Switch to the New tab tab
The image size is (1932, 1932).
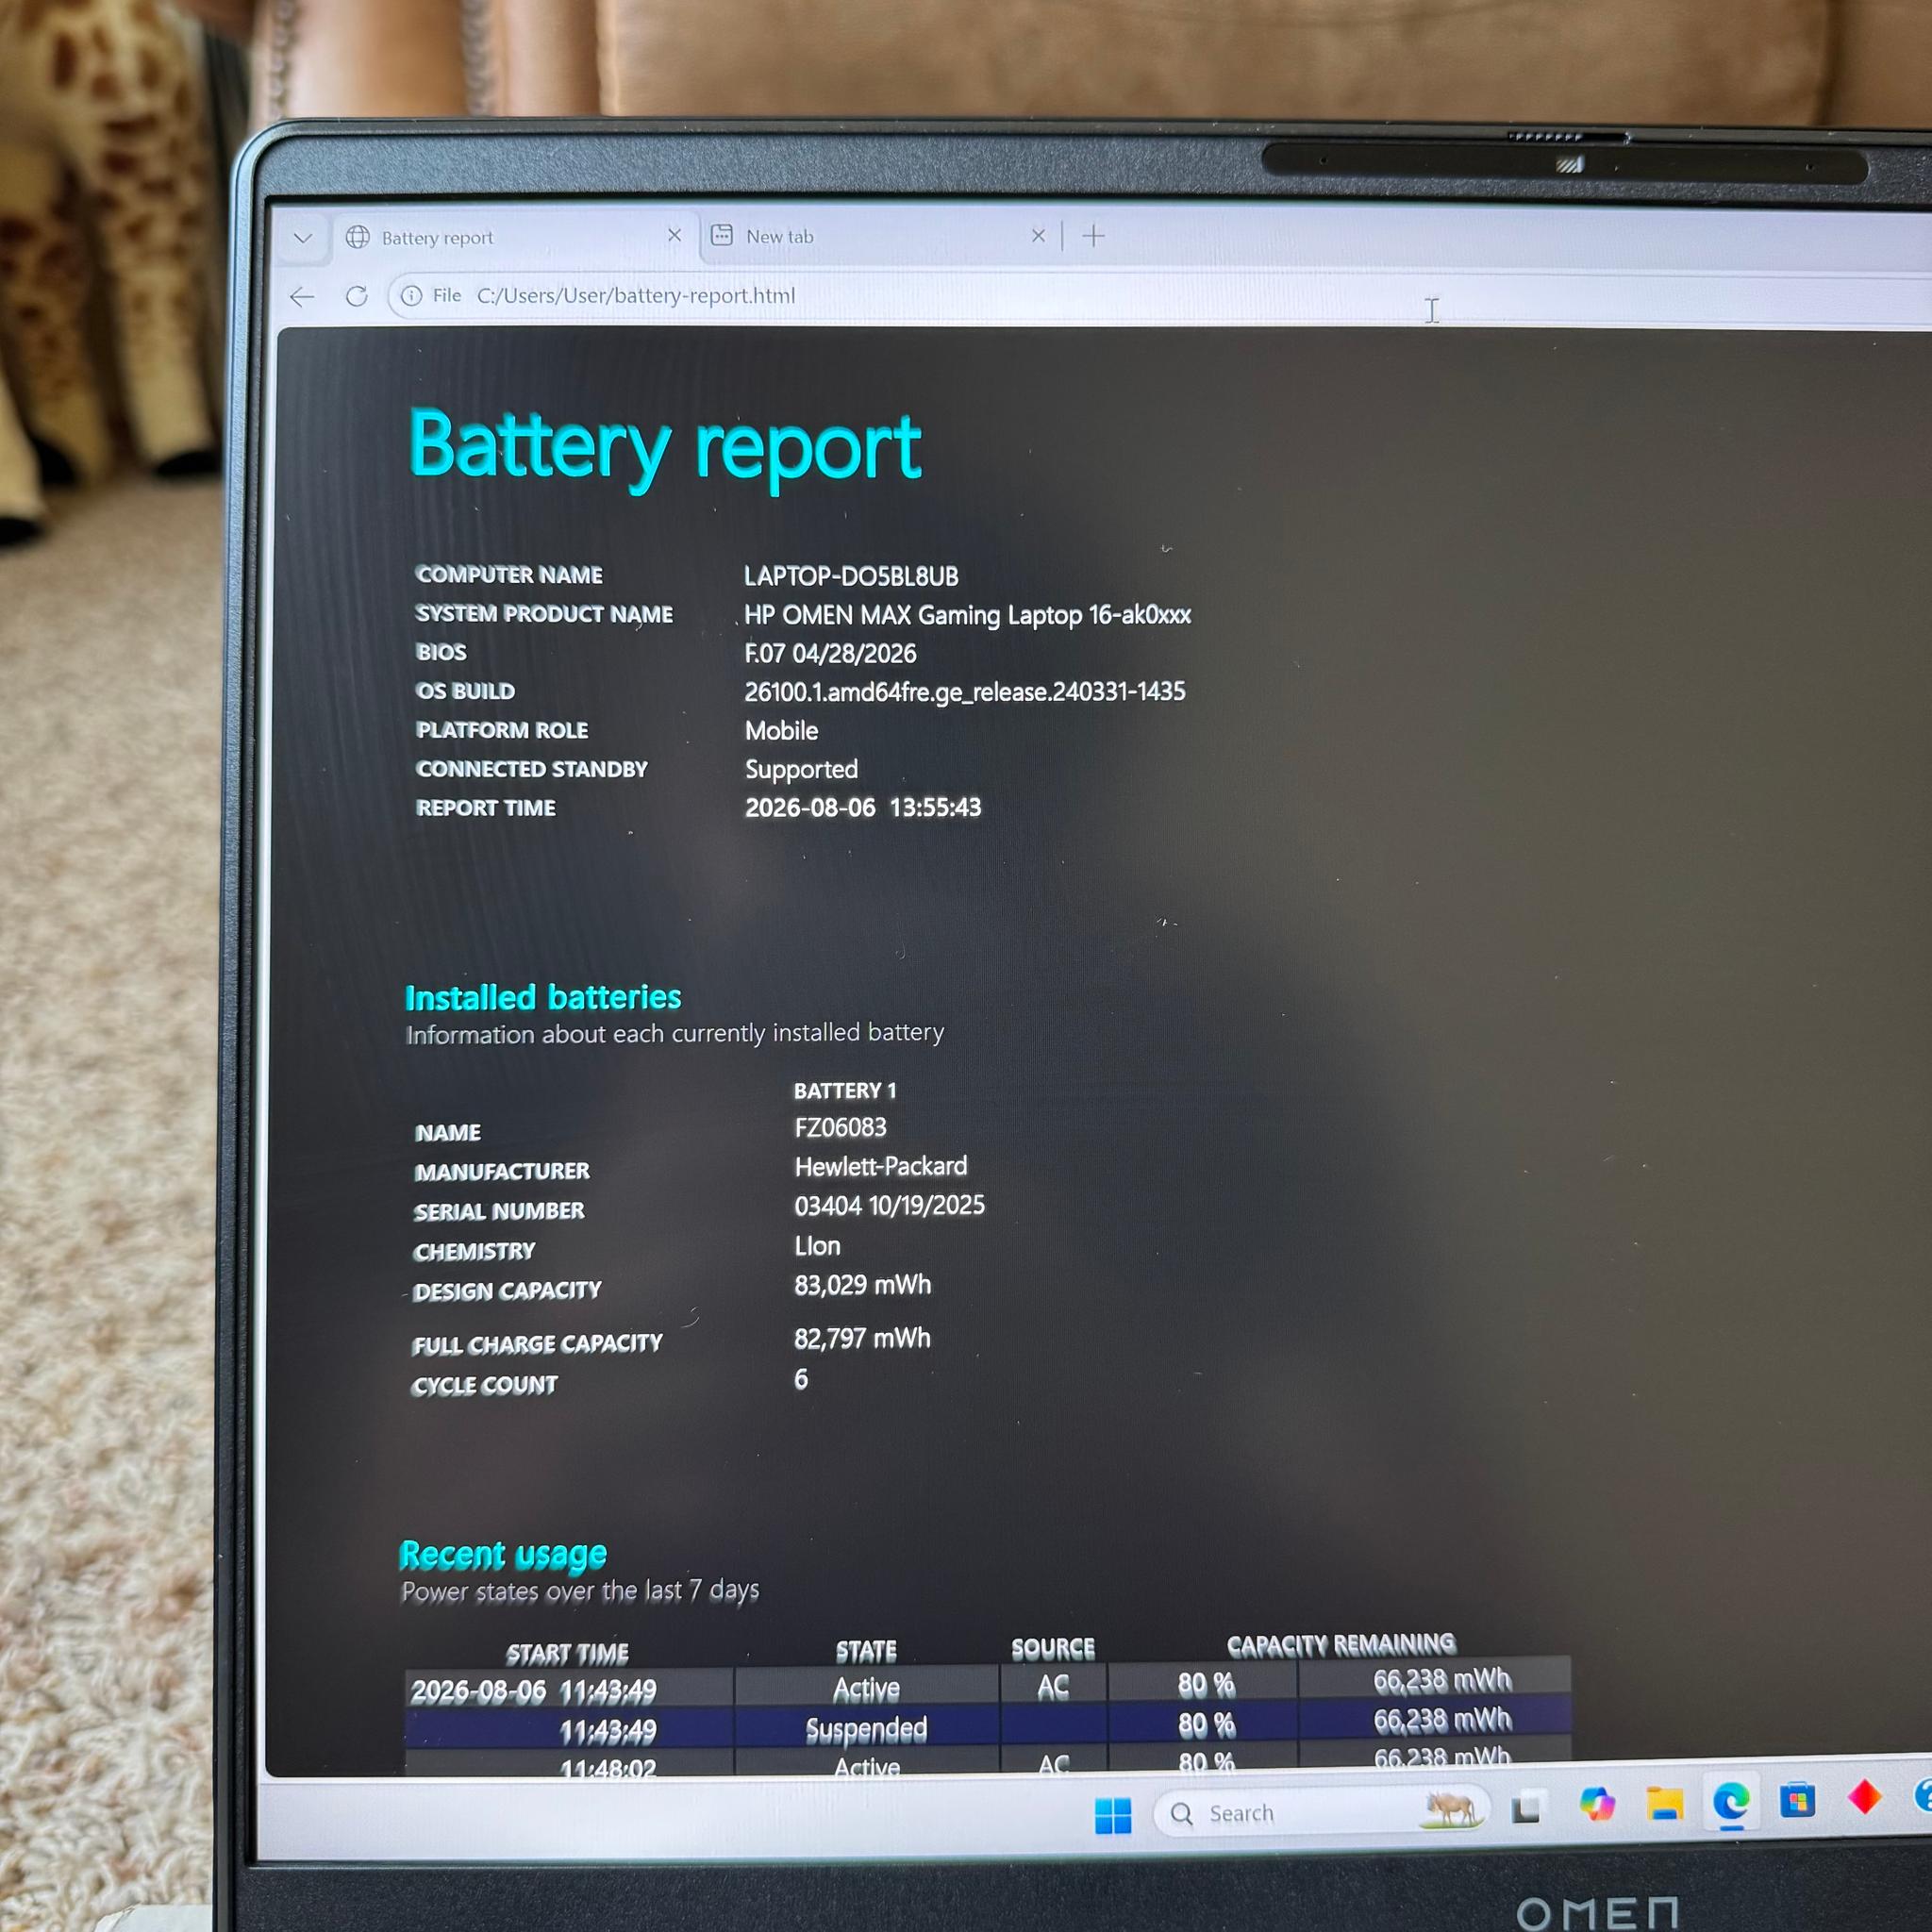coord(875,236)
